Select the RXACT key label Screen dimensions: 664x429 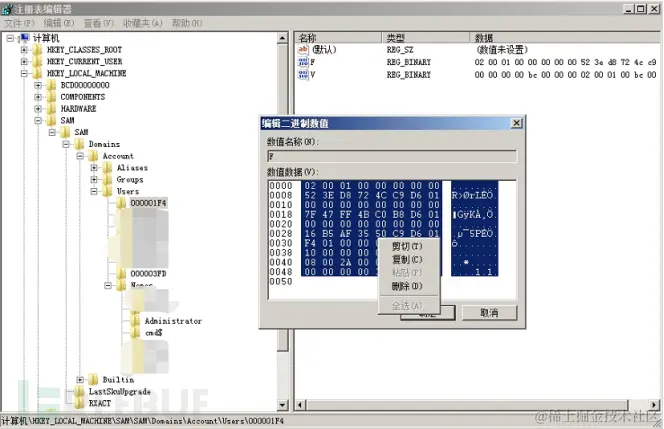point(100,403)
